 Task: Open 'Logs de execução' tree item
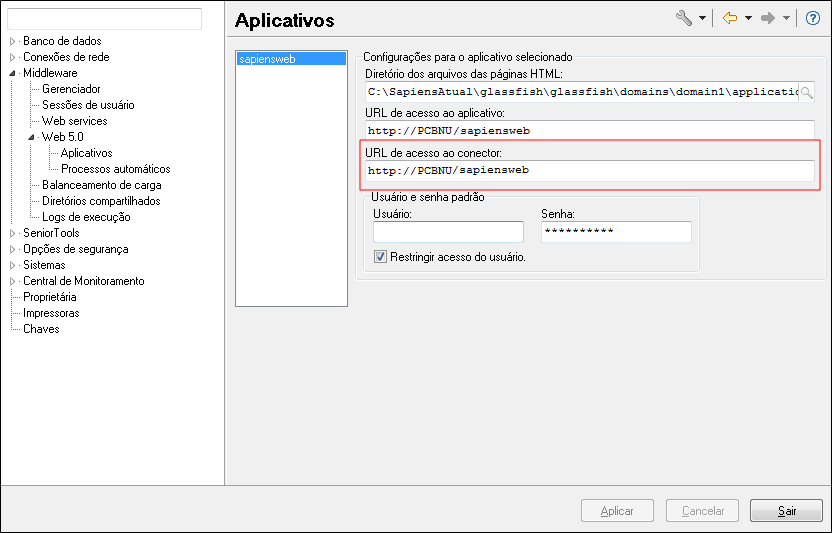pos(86,217)
